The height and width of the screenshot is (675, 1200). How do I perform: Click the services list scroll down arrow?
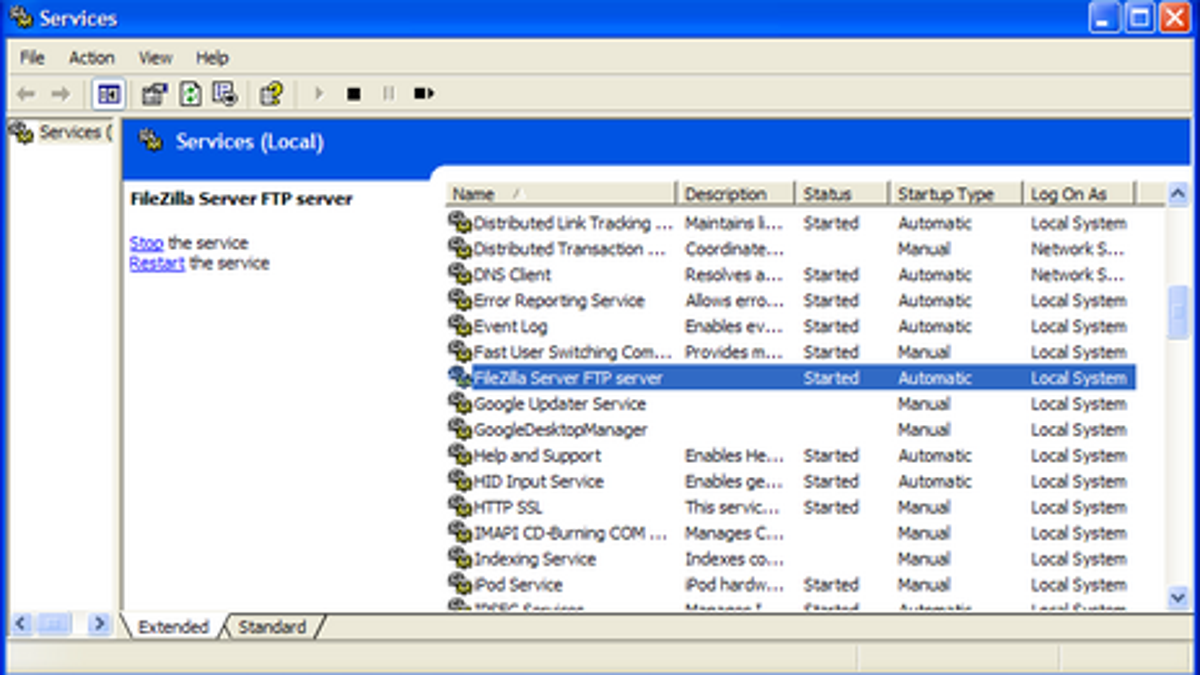pos(1178,597)
